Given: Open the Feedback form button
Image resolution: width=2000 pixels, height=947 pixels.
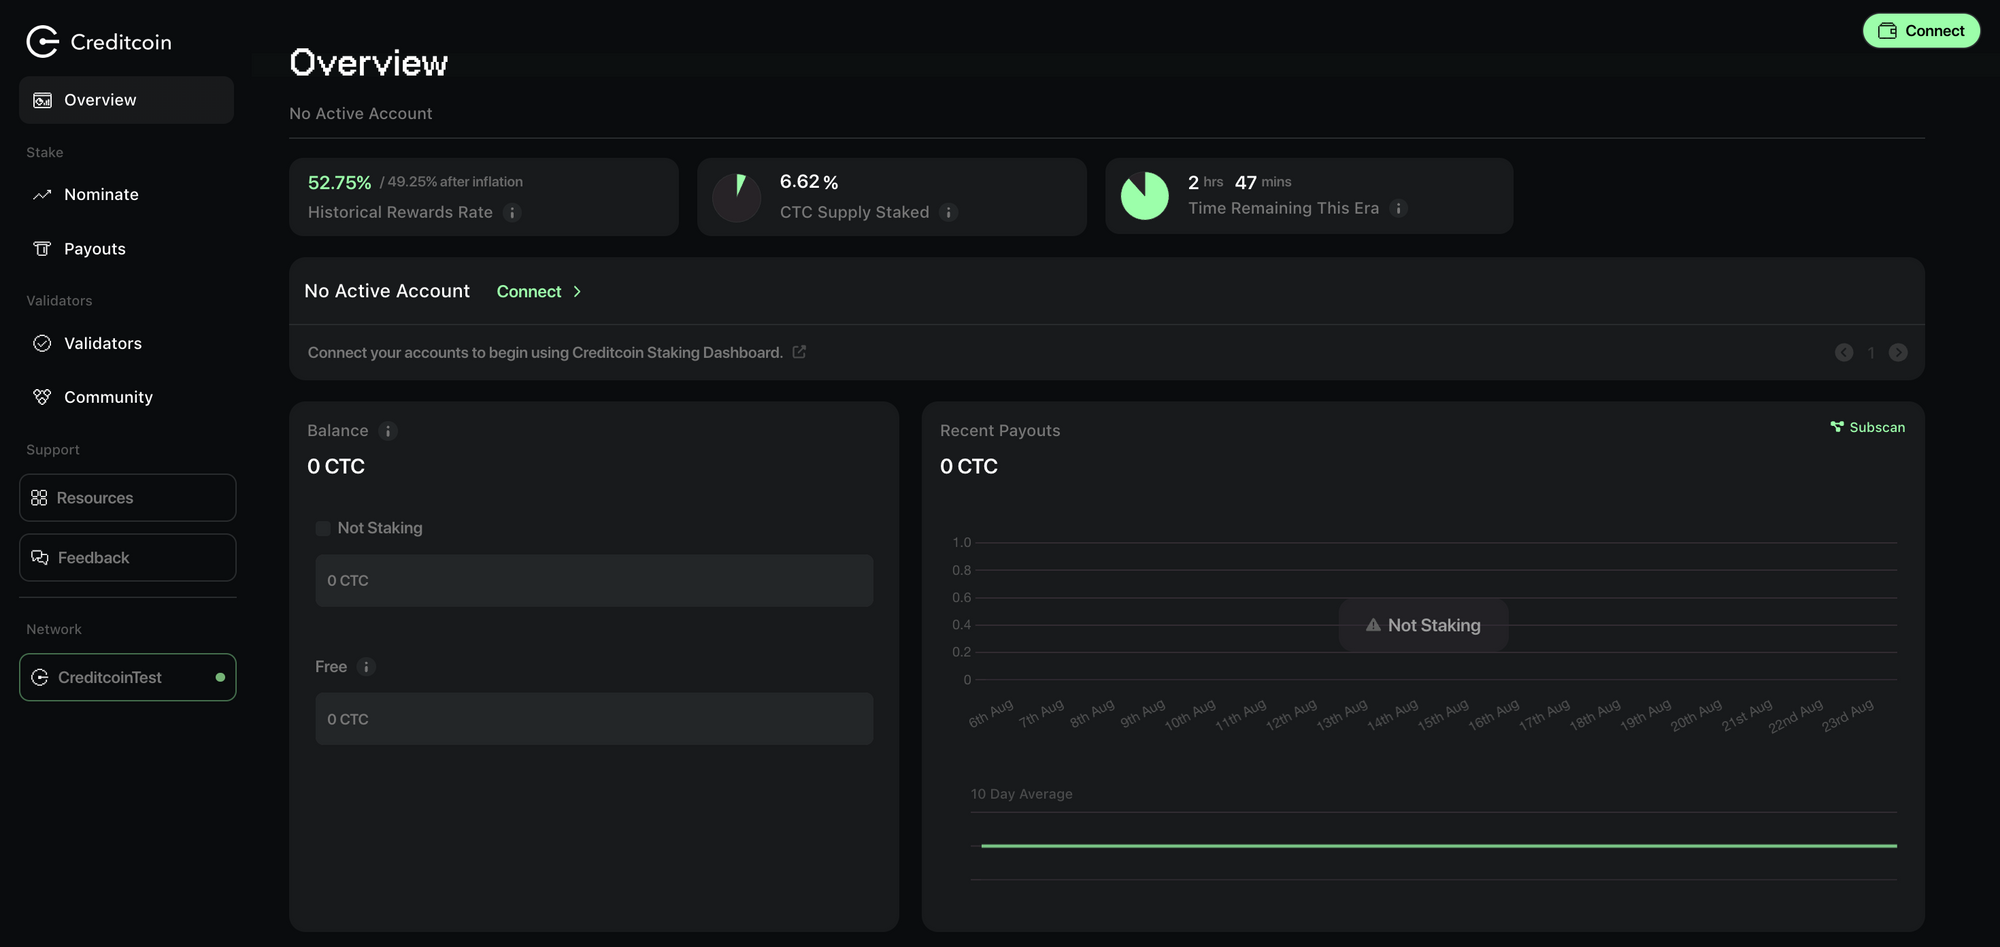Looking at the screenshot, I should pyautogui.click(x=128, y=558).
